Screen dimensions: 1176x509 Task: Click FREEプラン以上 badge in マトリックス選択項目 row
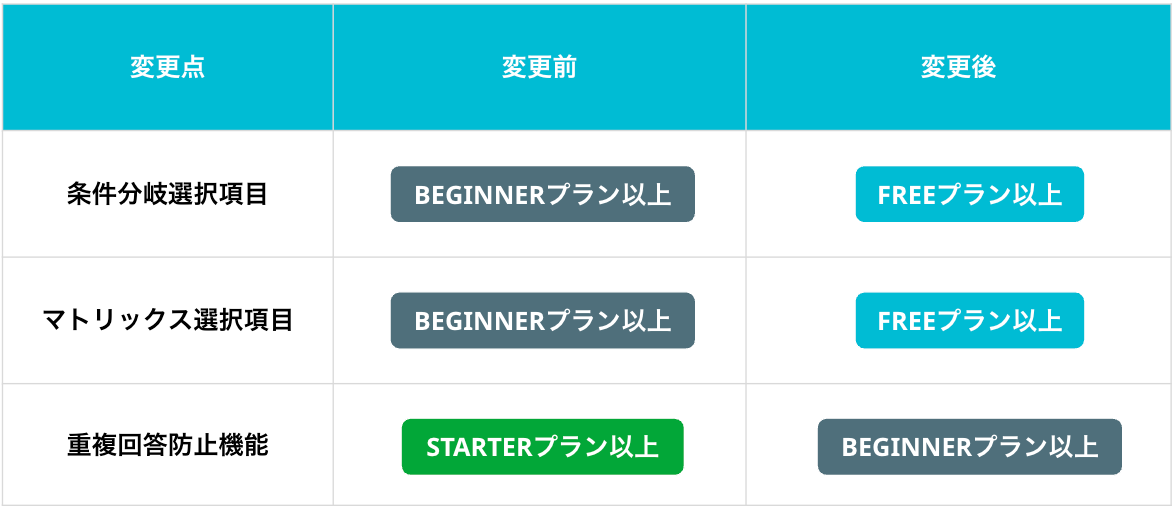pos(969,320)
